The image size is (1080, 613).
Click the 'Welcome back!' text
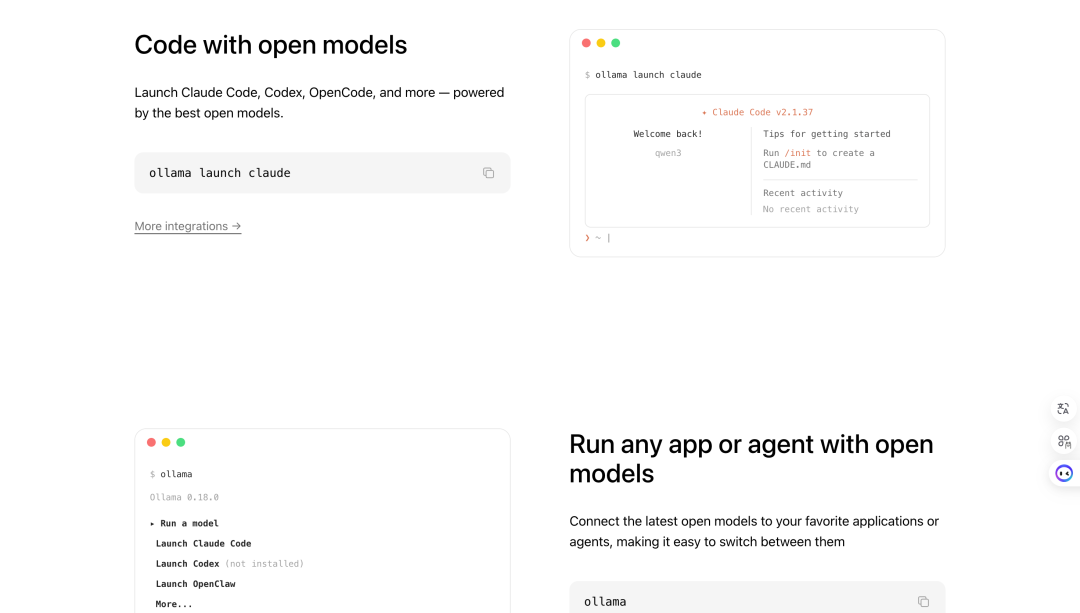tap(667, 134)
